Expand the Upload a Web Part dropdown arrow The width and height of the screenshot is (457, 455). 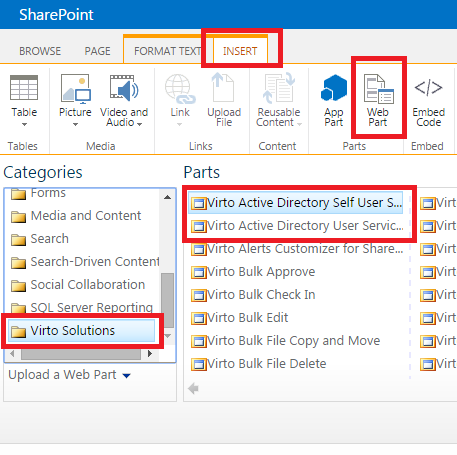click(x=126, y=376)
